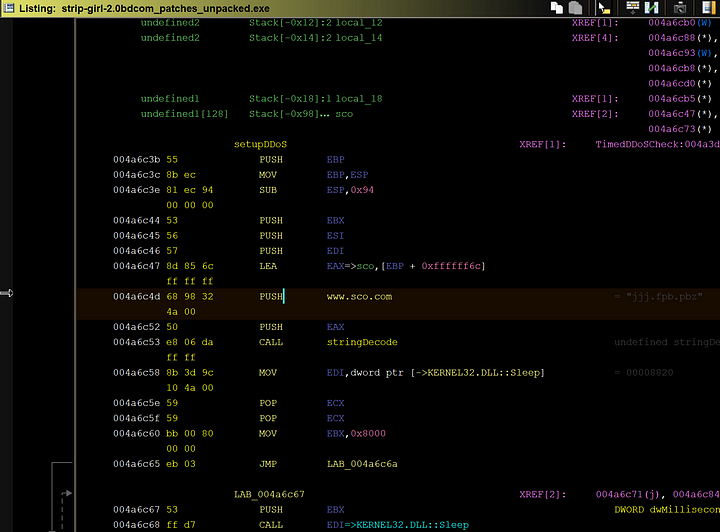
Task: Follow xref 004a6c93(W)
Action: 680,53
